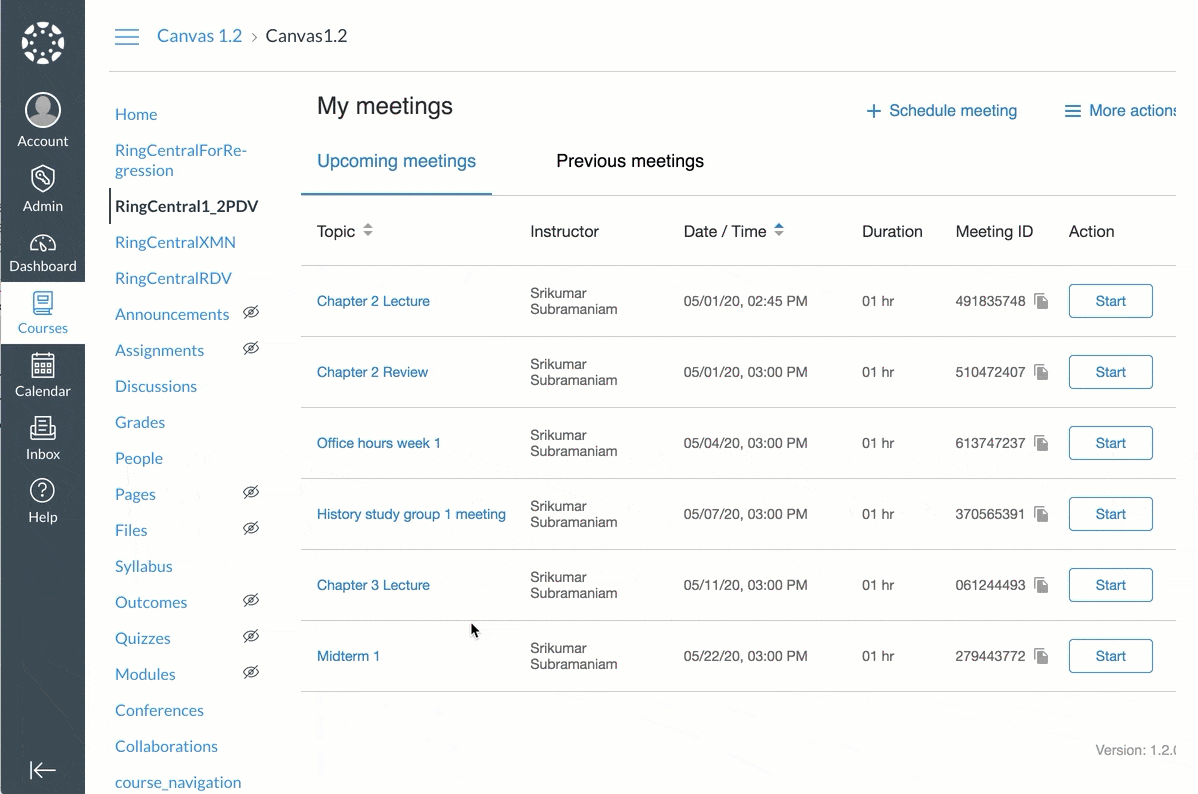Viewport: 1198px width, 794px height.
Task: Open the Canvas logo home icon
Action: pos(42,42)
